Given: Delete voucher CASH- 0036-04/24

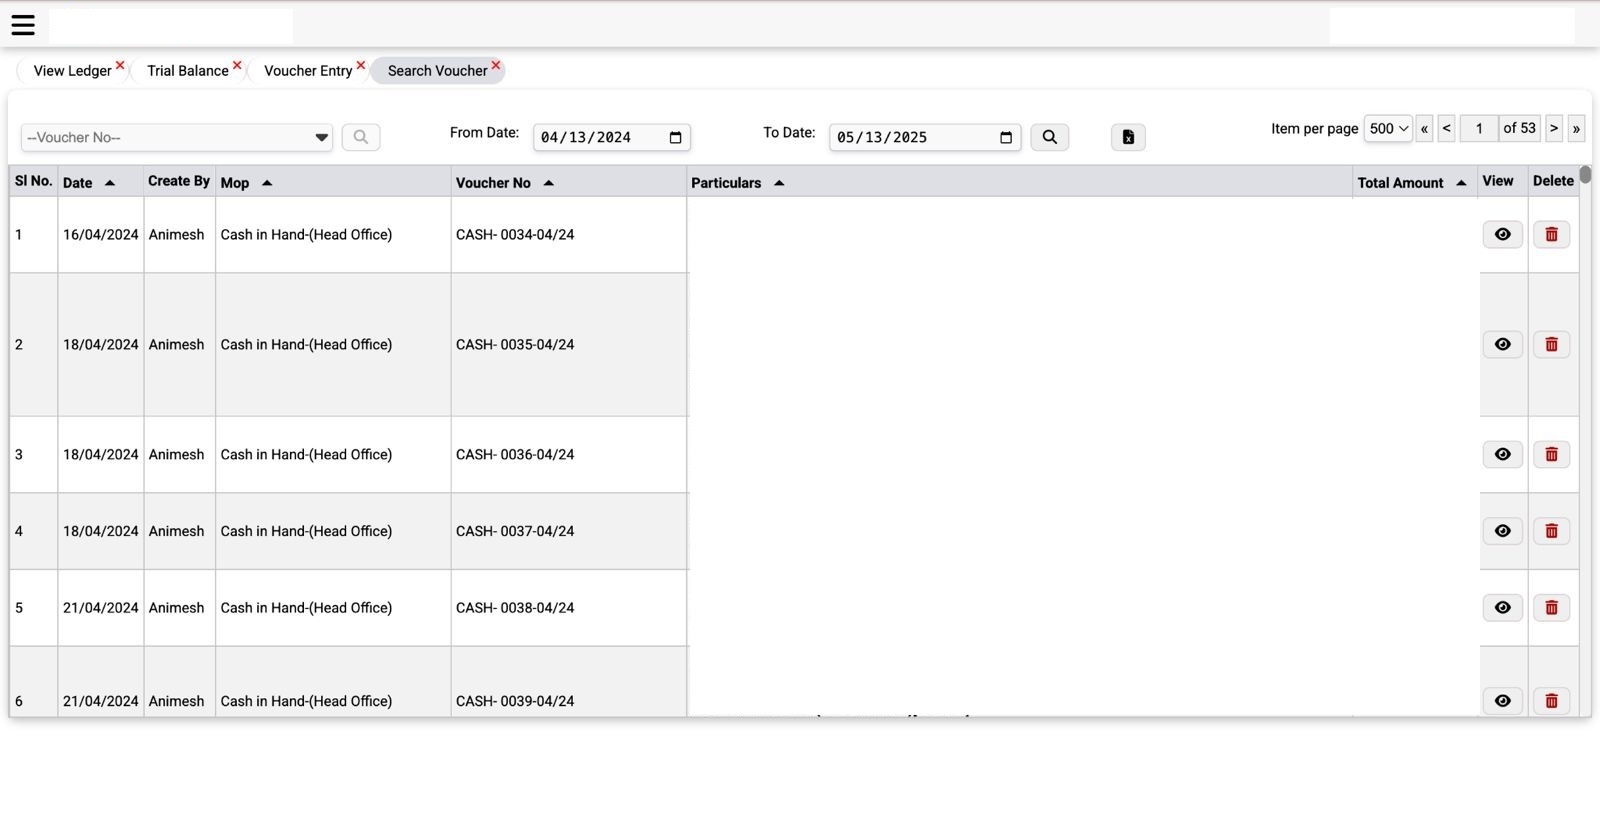Looking at the screenshot, I should point(1551,454).
